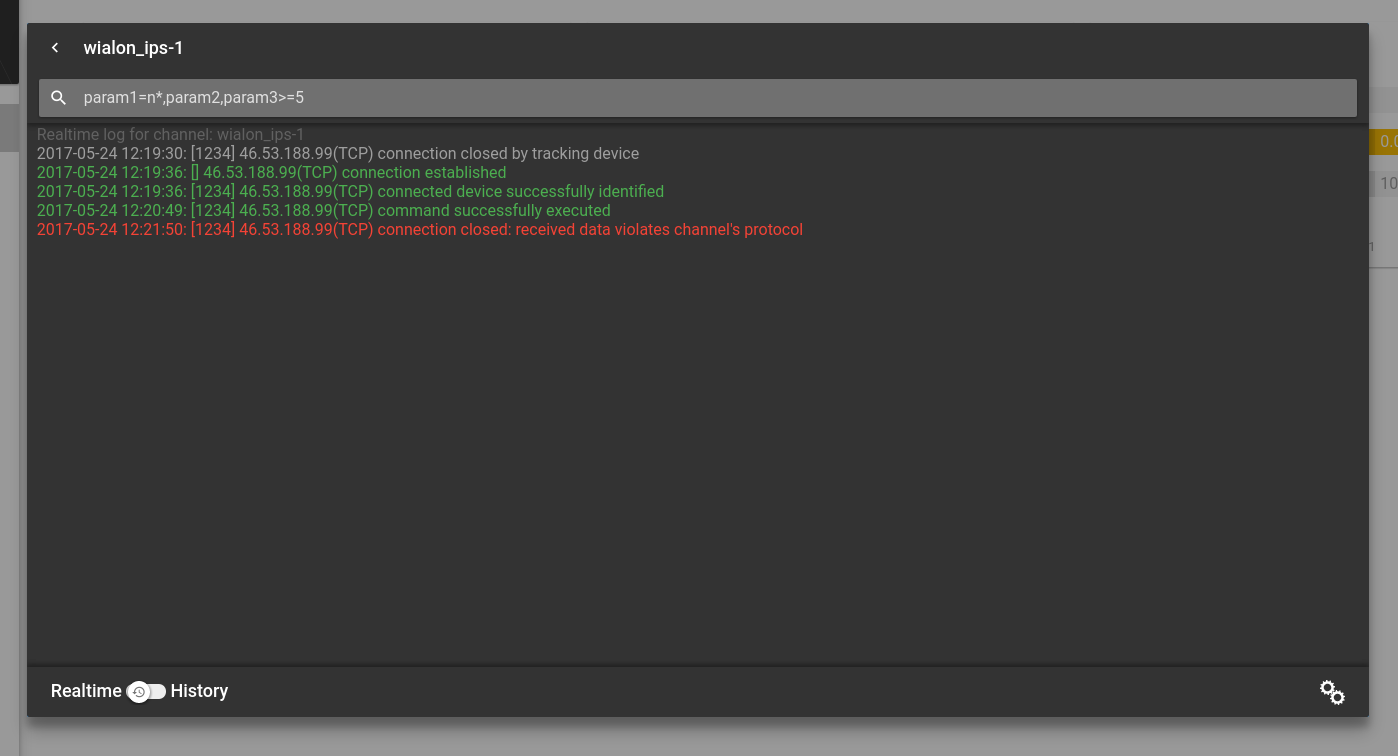Select the 'command successfully executed' log line
1398x756 pixels.
(324, 210)
